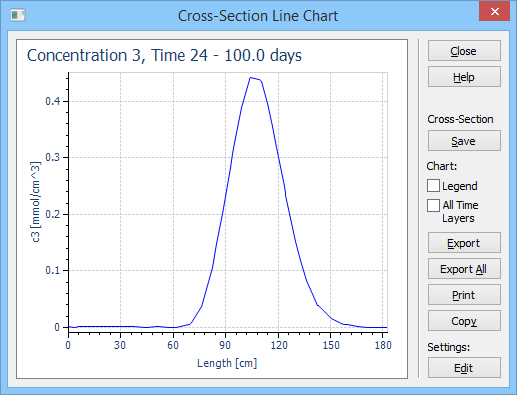Click the c3 [mmol/cm^3] axis label
Screen dimensions: 517x395
point(35,202)
